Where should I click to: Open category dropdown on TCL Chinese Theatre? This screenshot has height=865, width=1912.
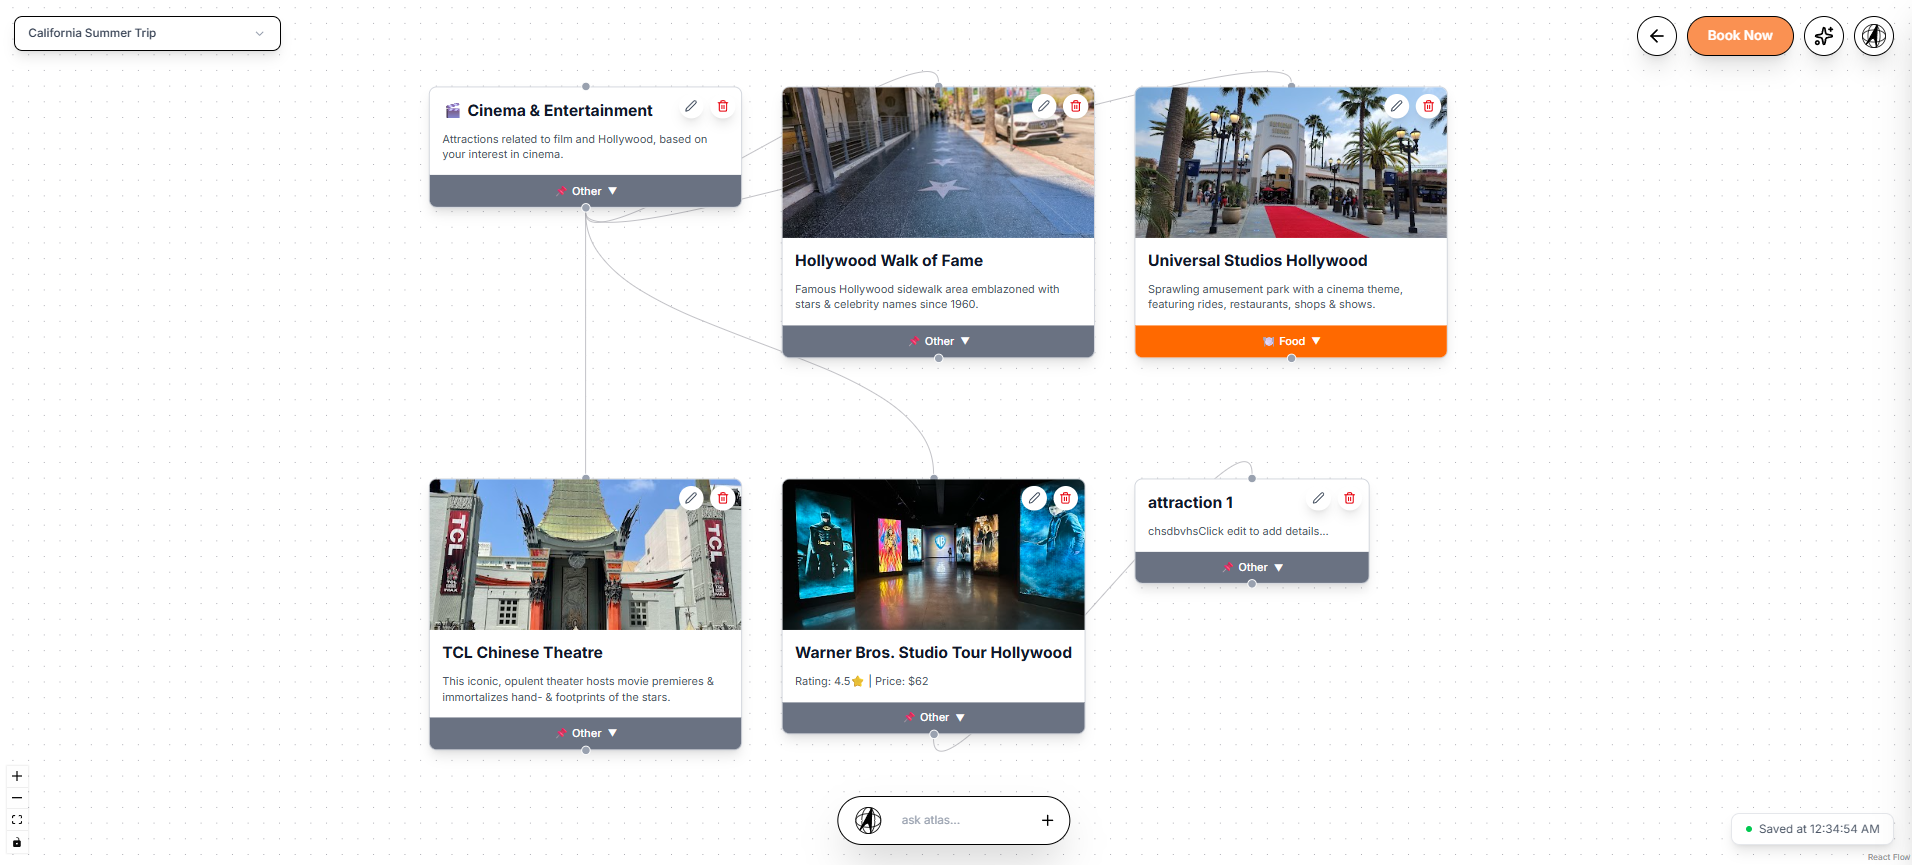[x=586, y=733]
